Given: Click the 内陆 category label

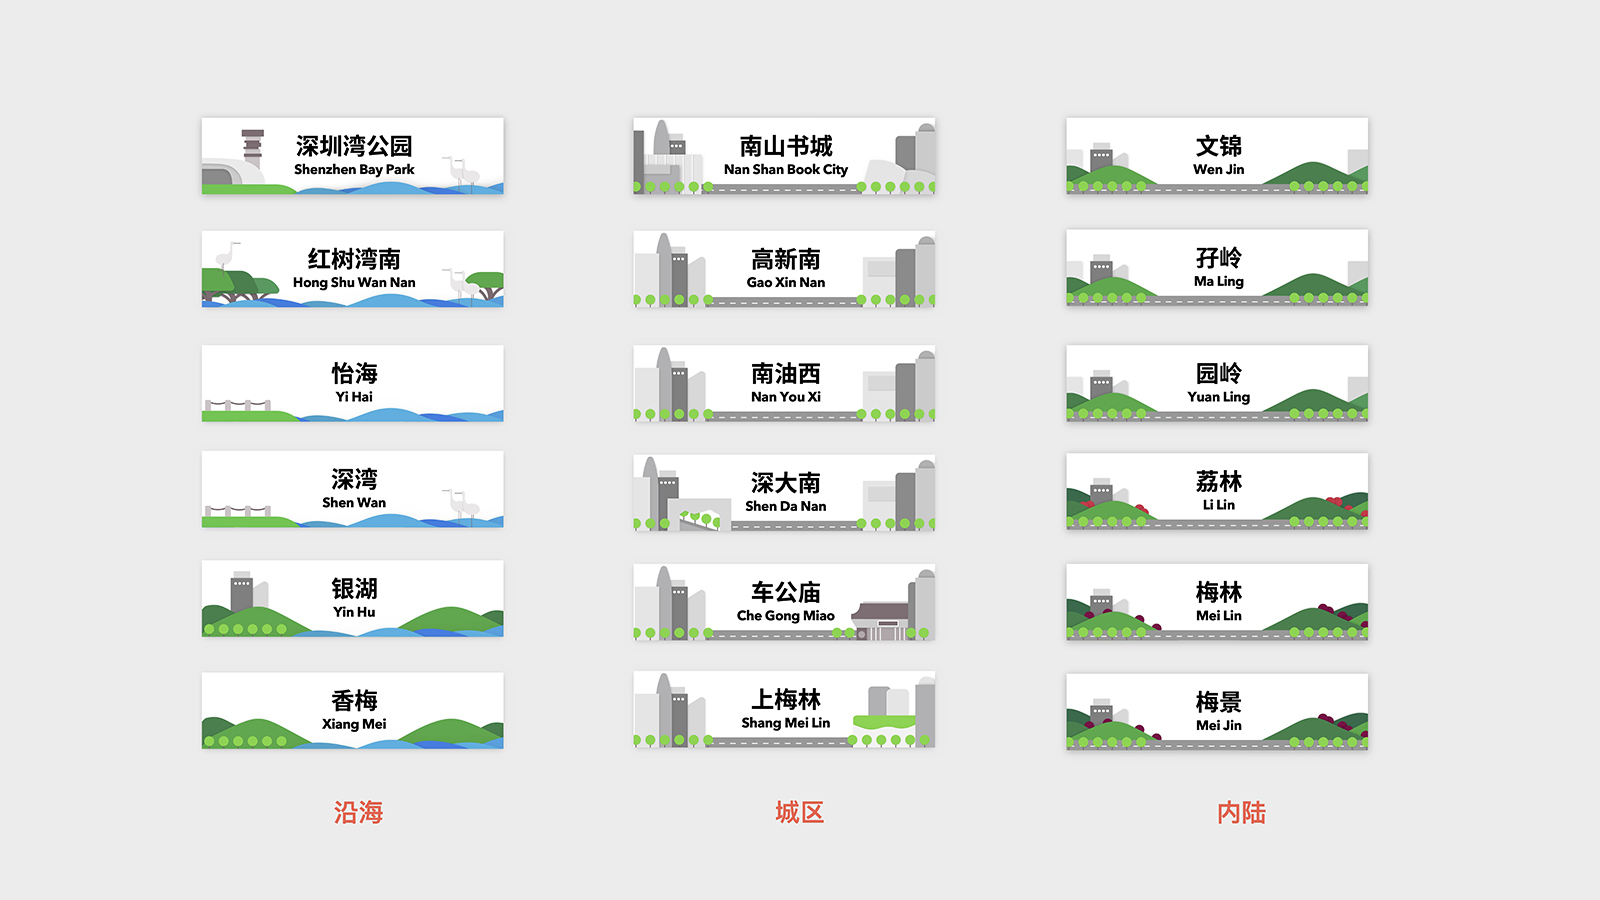Looking at the screenshot, I should pyautogui.click(x=1241, y=812).
